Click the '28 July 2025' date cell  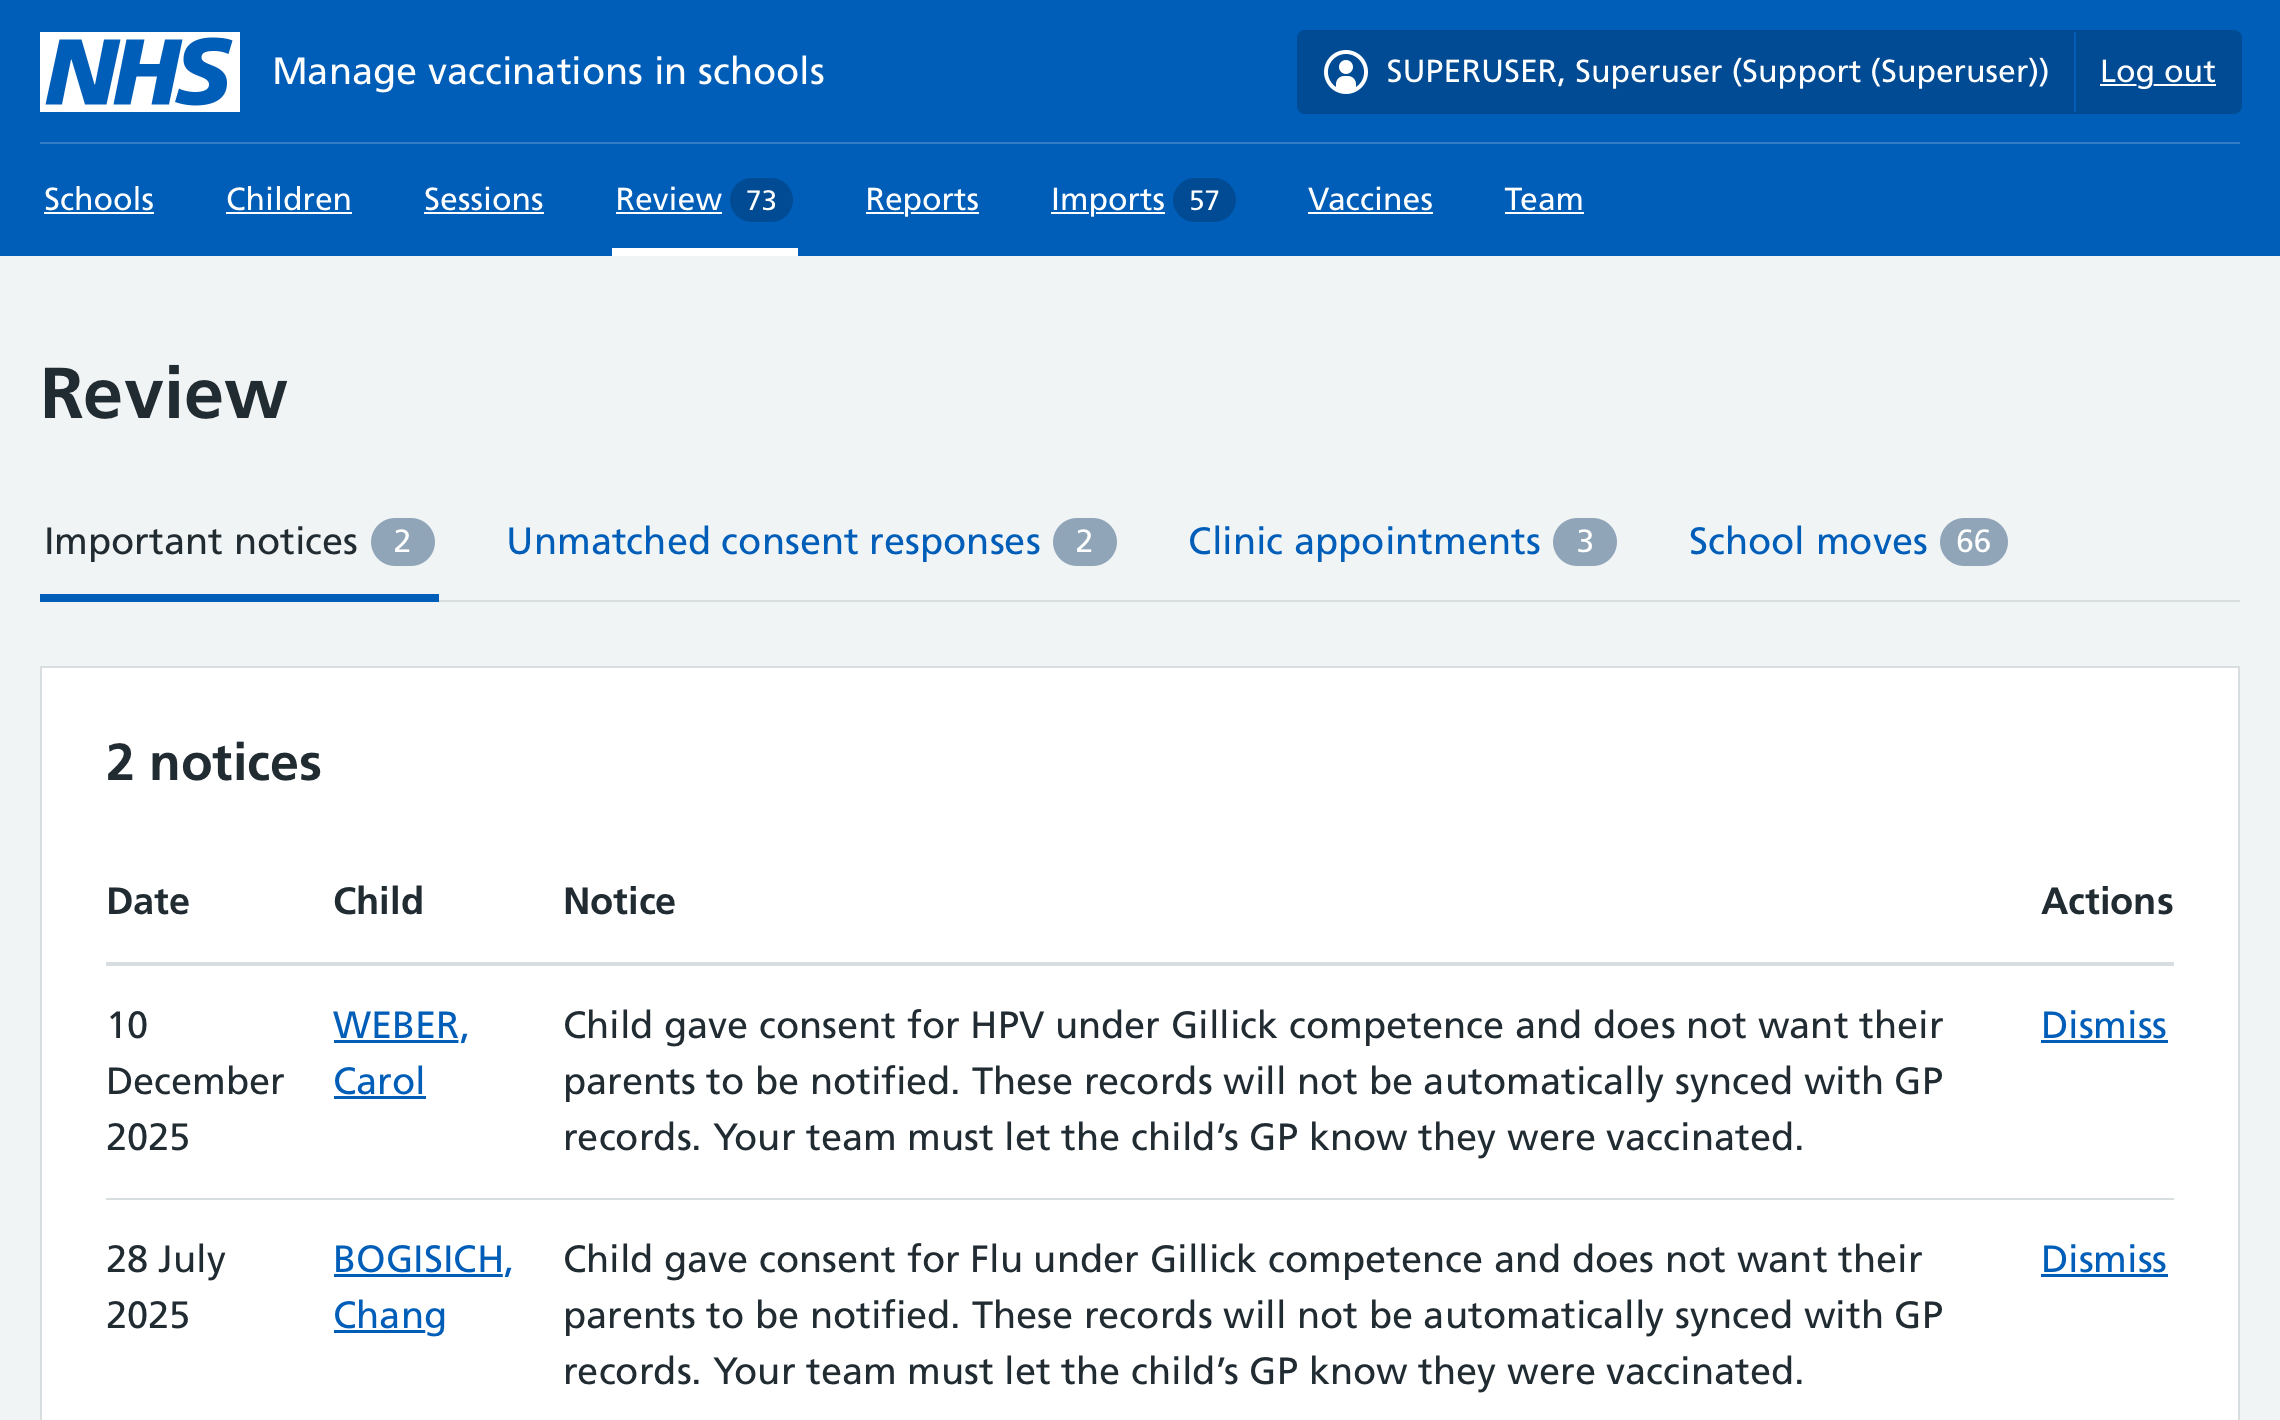(167, 1287)
